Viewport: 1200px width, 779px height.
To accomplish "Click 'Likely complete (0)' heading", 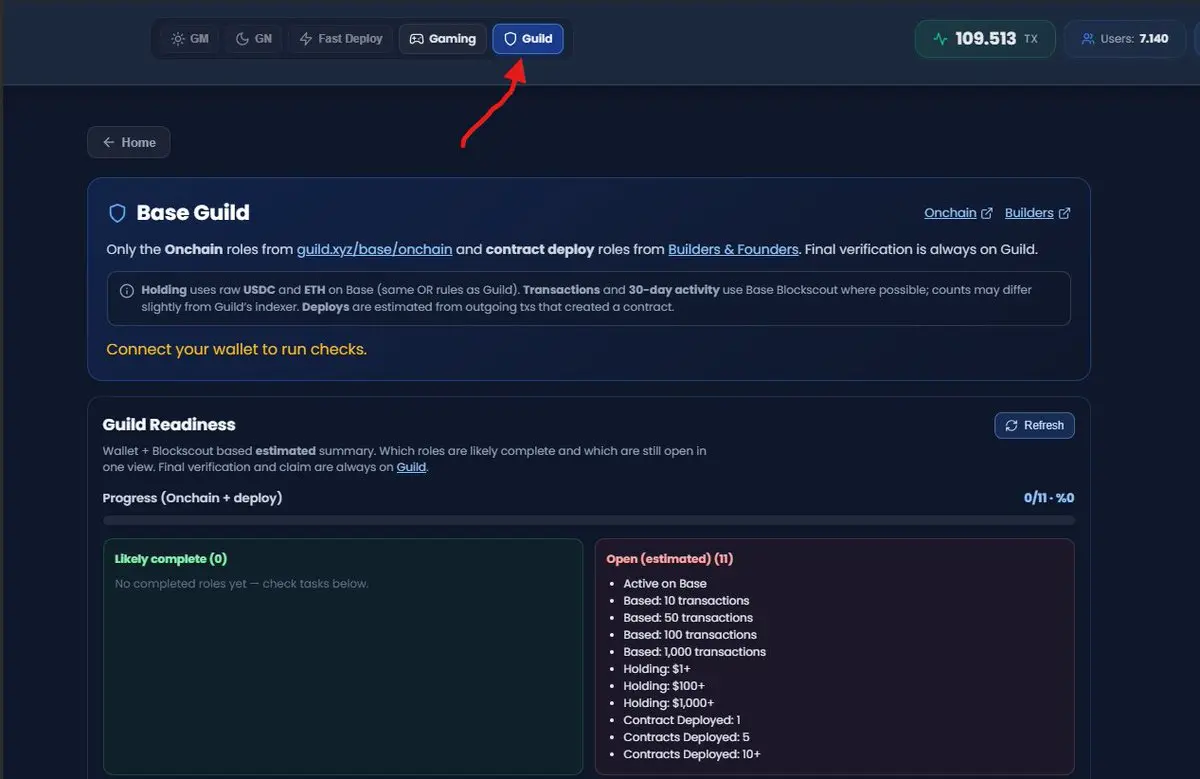I will click(x=171, y=559).
